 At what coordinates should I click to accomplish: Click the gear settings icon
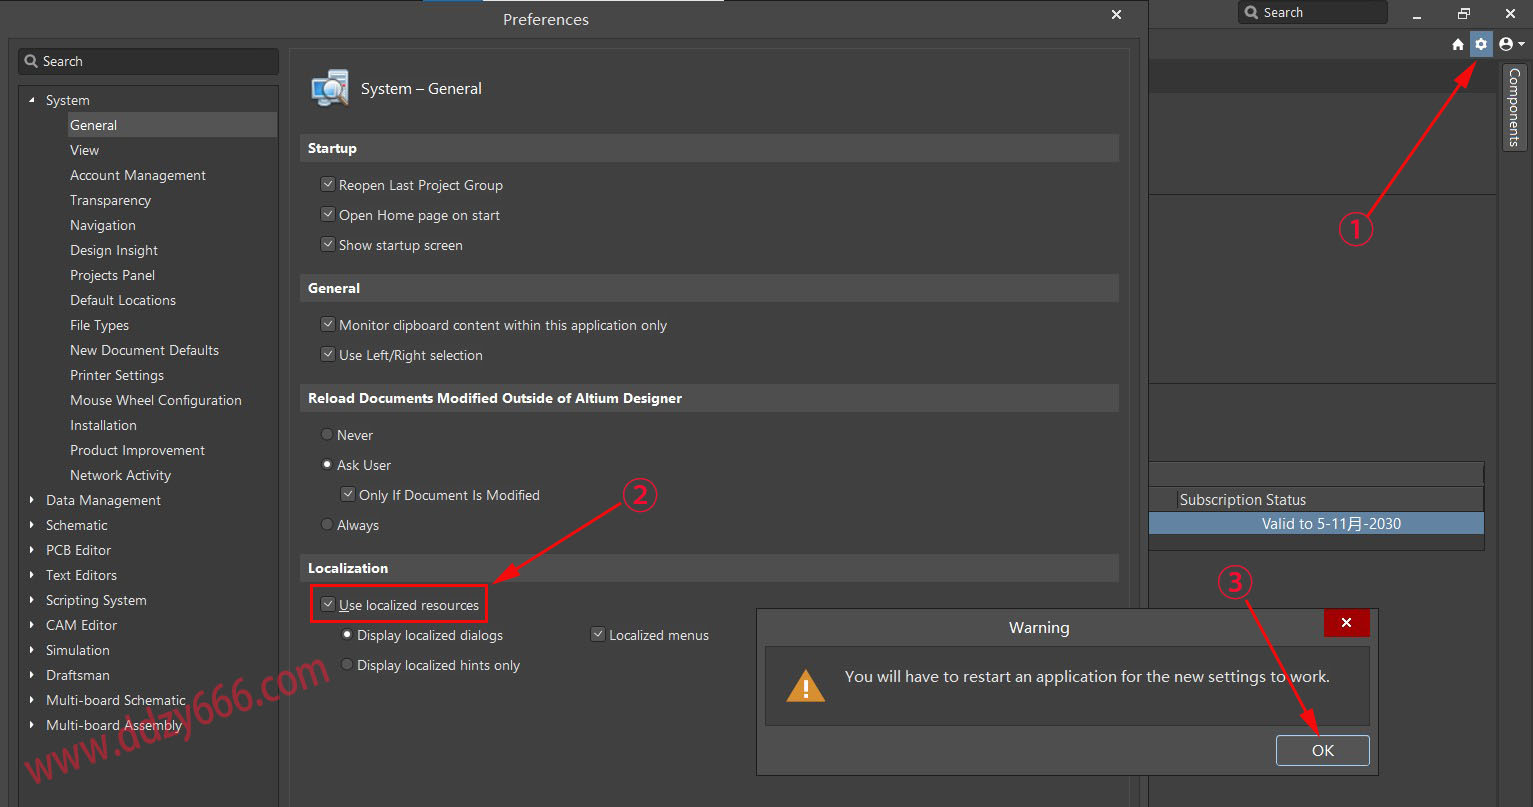click(1481, 44)
